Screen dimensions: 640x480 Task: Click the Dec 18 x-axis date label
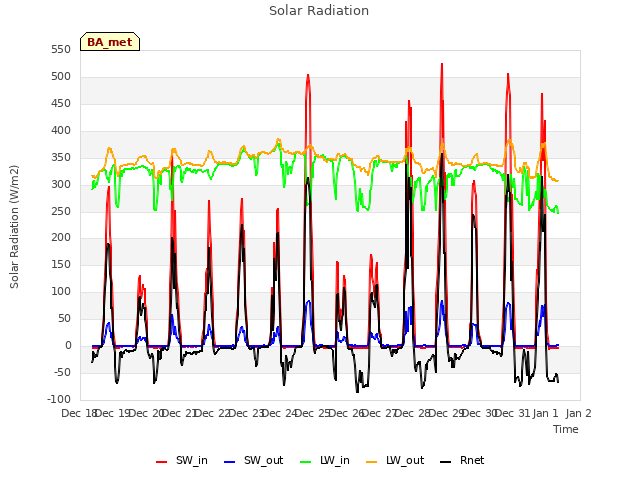click(78, 413)
